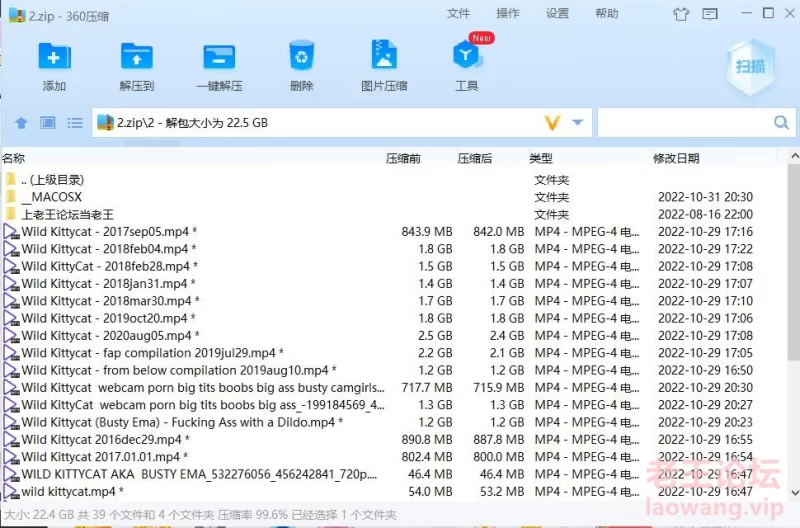Click the zip archive icon in path bar
This screenshot has height=528, width=800.
coord(105,122)
